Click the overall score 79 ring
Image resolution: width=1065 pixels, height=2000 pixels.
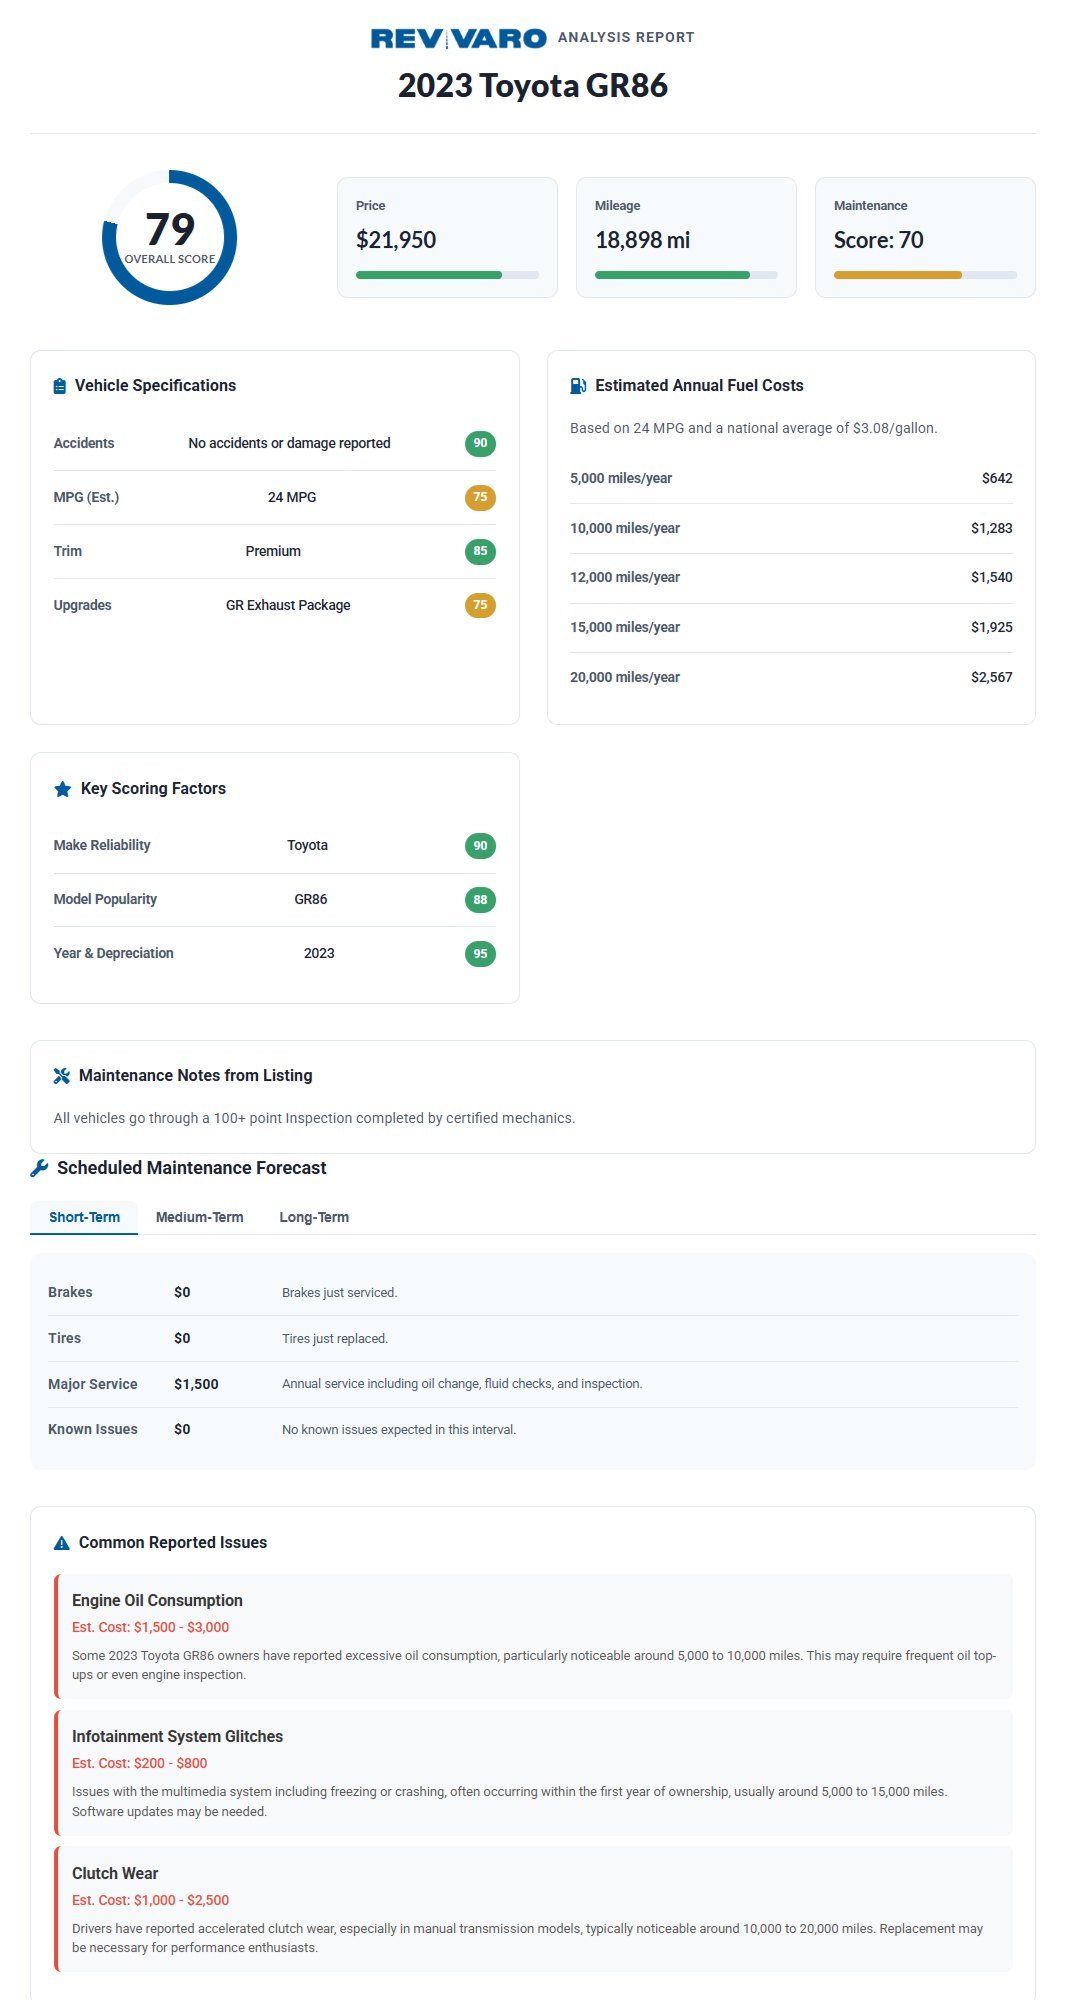click(x=169, y=238)
